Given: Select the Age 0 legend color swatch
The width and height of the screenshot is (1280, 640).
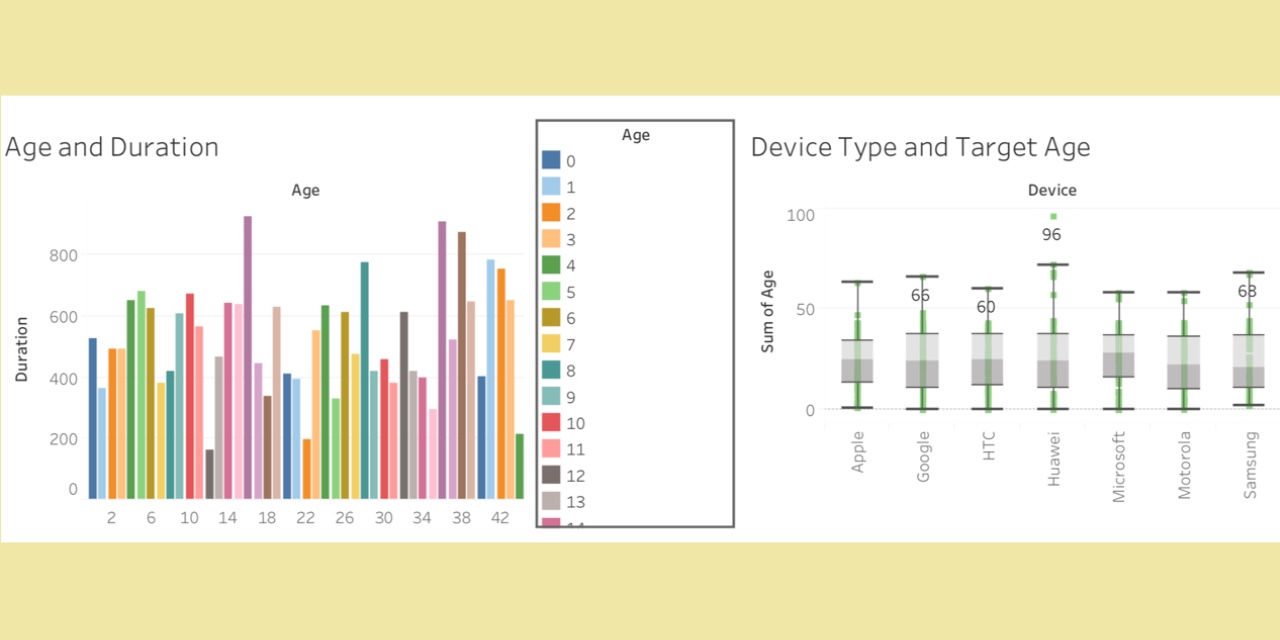Looking at the screenshot, I should [x=552, y=161].
